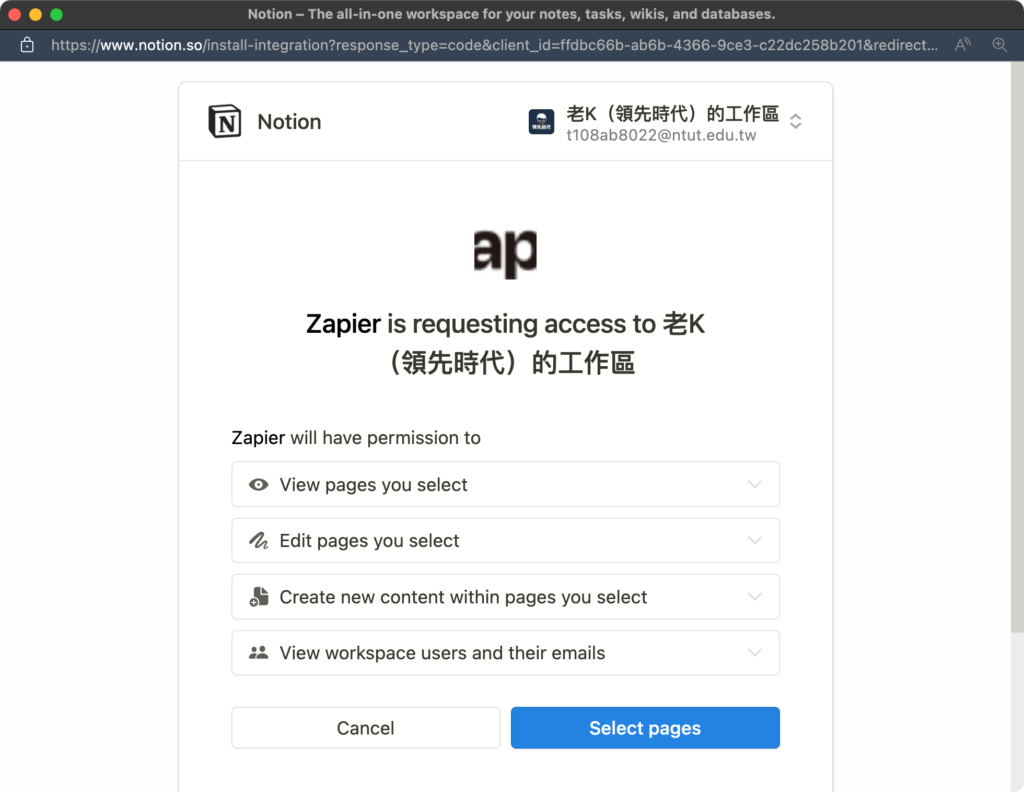Click the Notion logo icon

[x=225, y=121]
